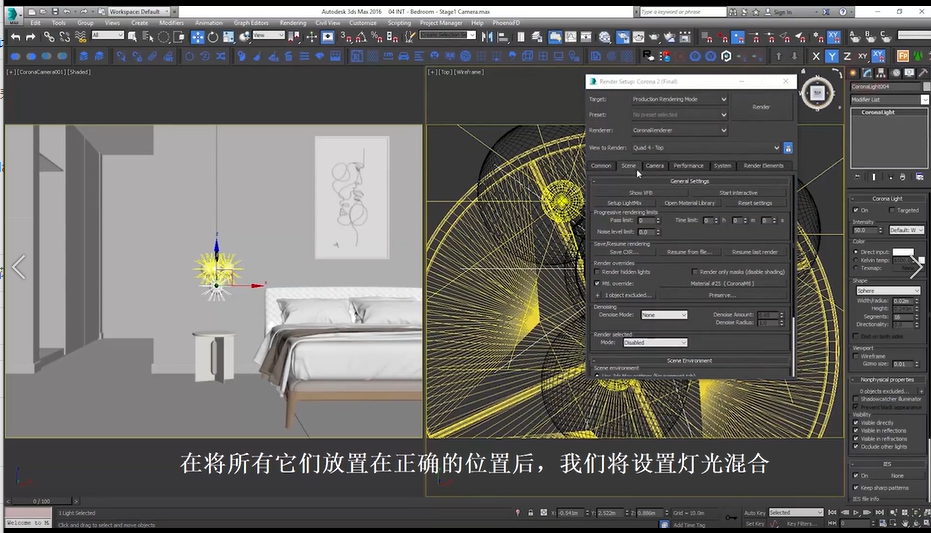Open the Modifiers menu

point(171,23)
